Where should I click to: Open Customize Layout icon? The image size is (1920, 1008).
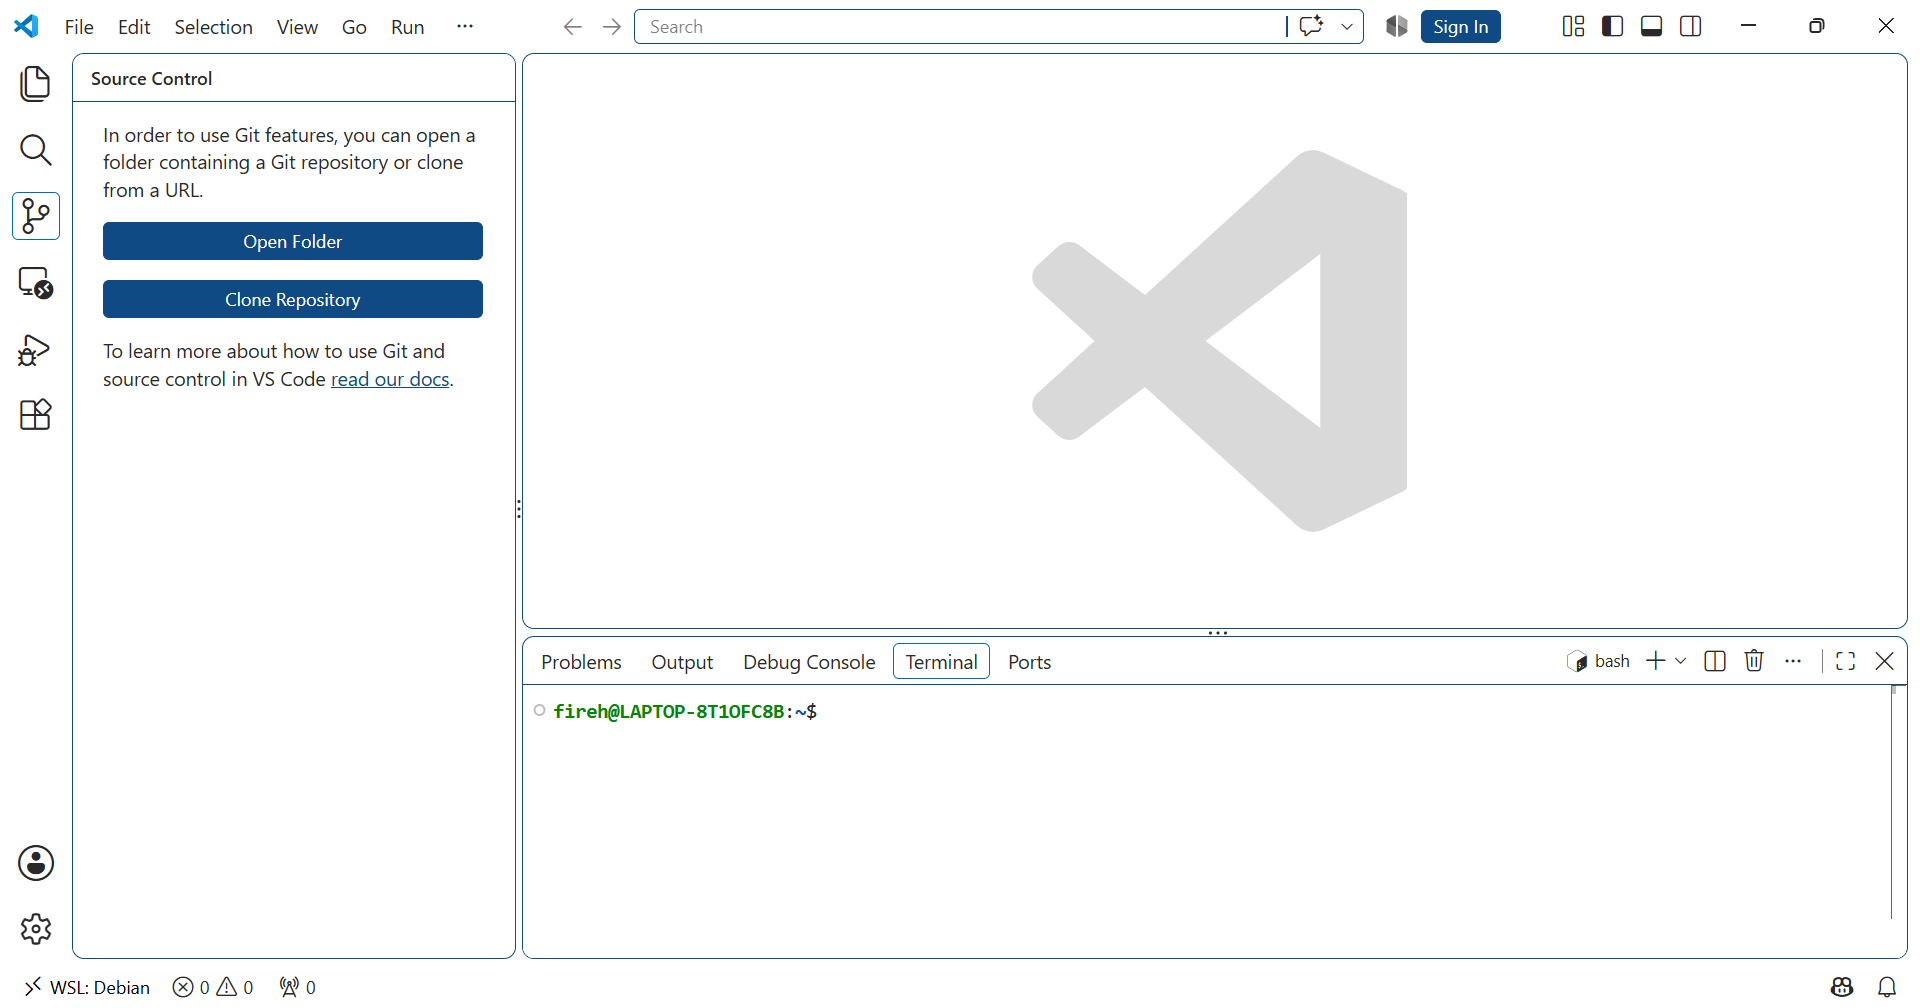click(x=1573, y=26)
